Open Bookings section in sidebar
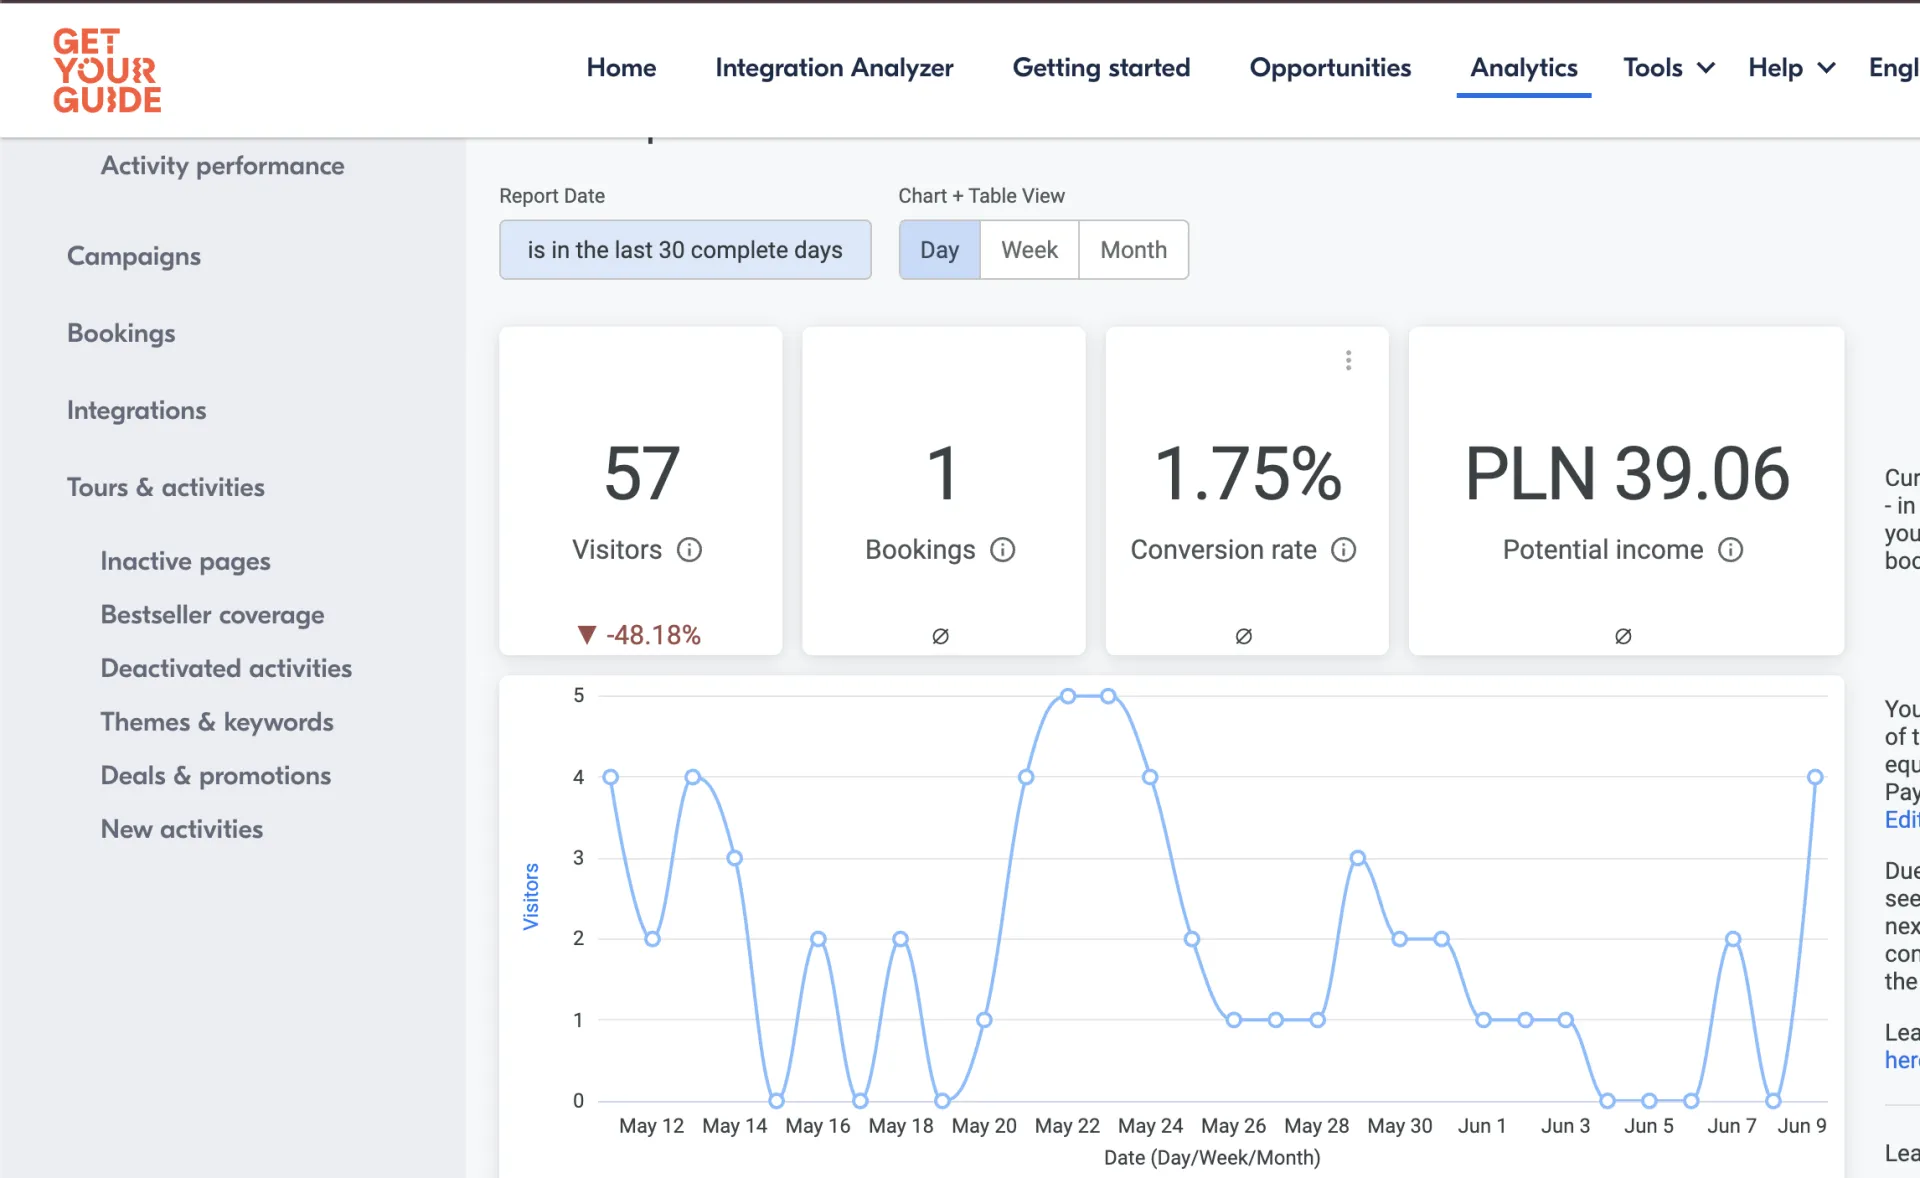This screenshot has width=1920, height=1178. [x=121, y=334]
